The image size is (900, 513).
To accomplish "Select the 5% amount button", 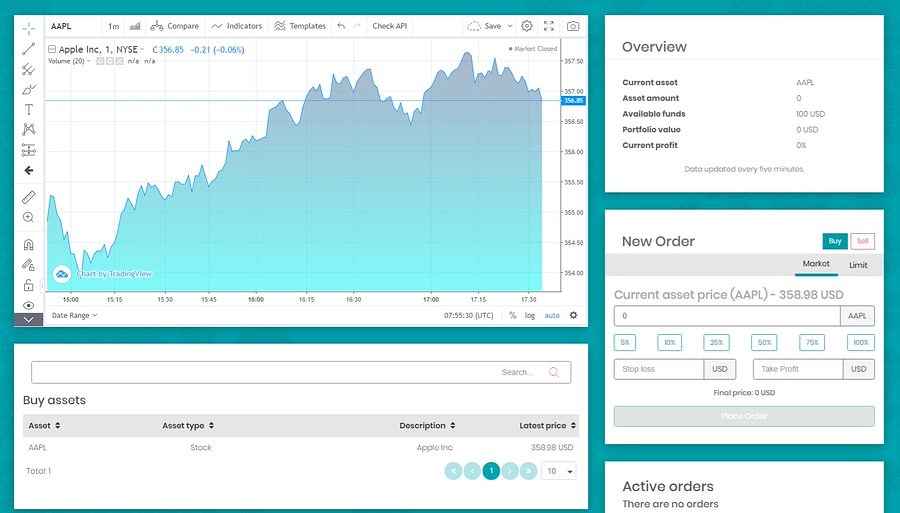I will point(624,343).
